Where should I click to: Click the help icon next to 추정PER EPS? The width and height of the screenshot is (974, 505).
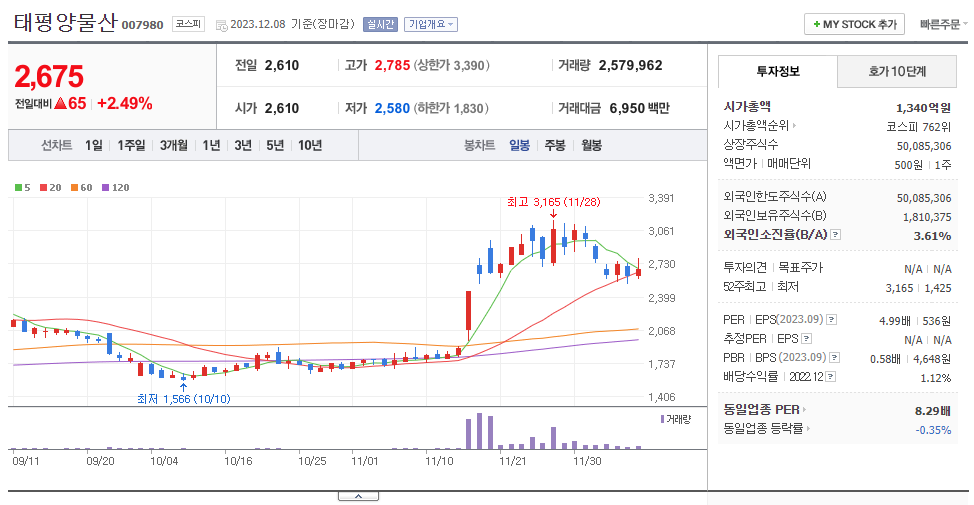tap(806, 339)
